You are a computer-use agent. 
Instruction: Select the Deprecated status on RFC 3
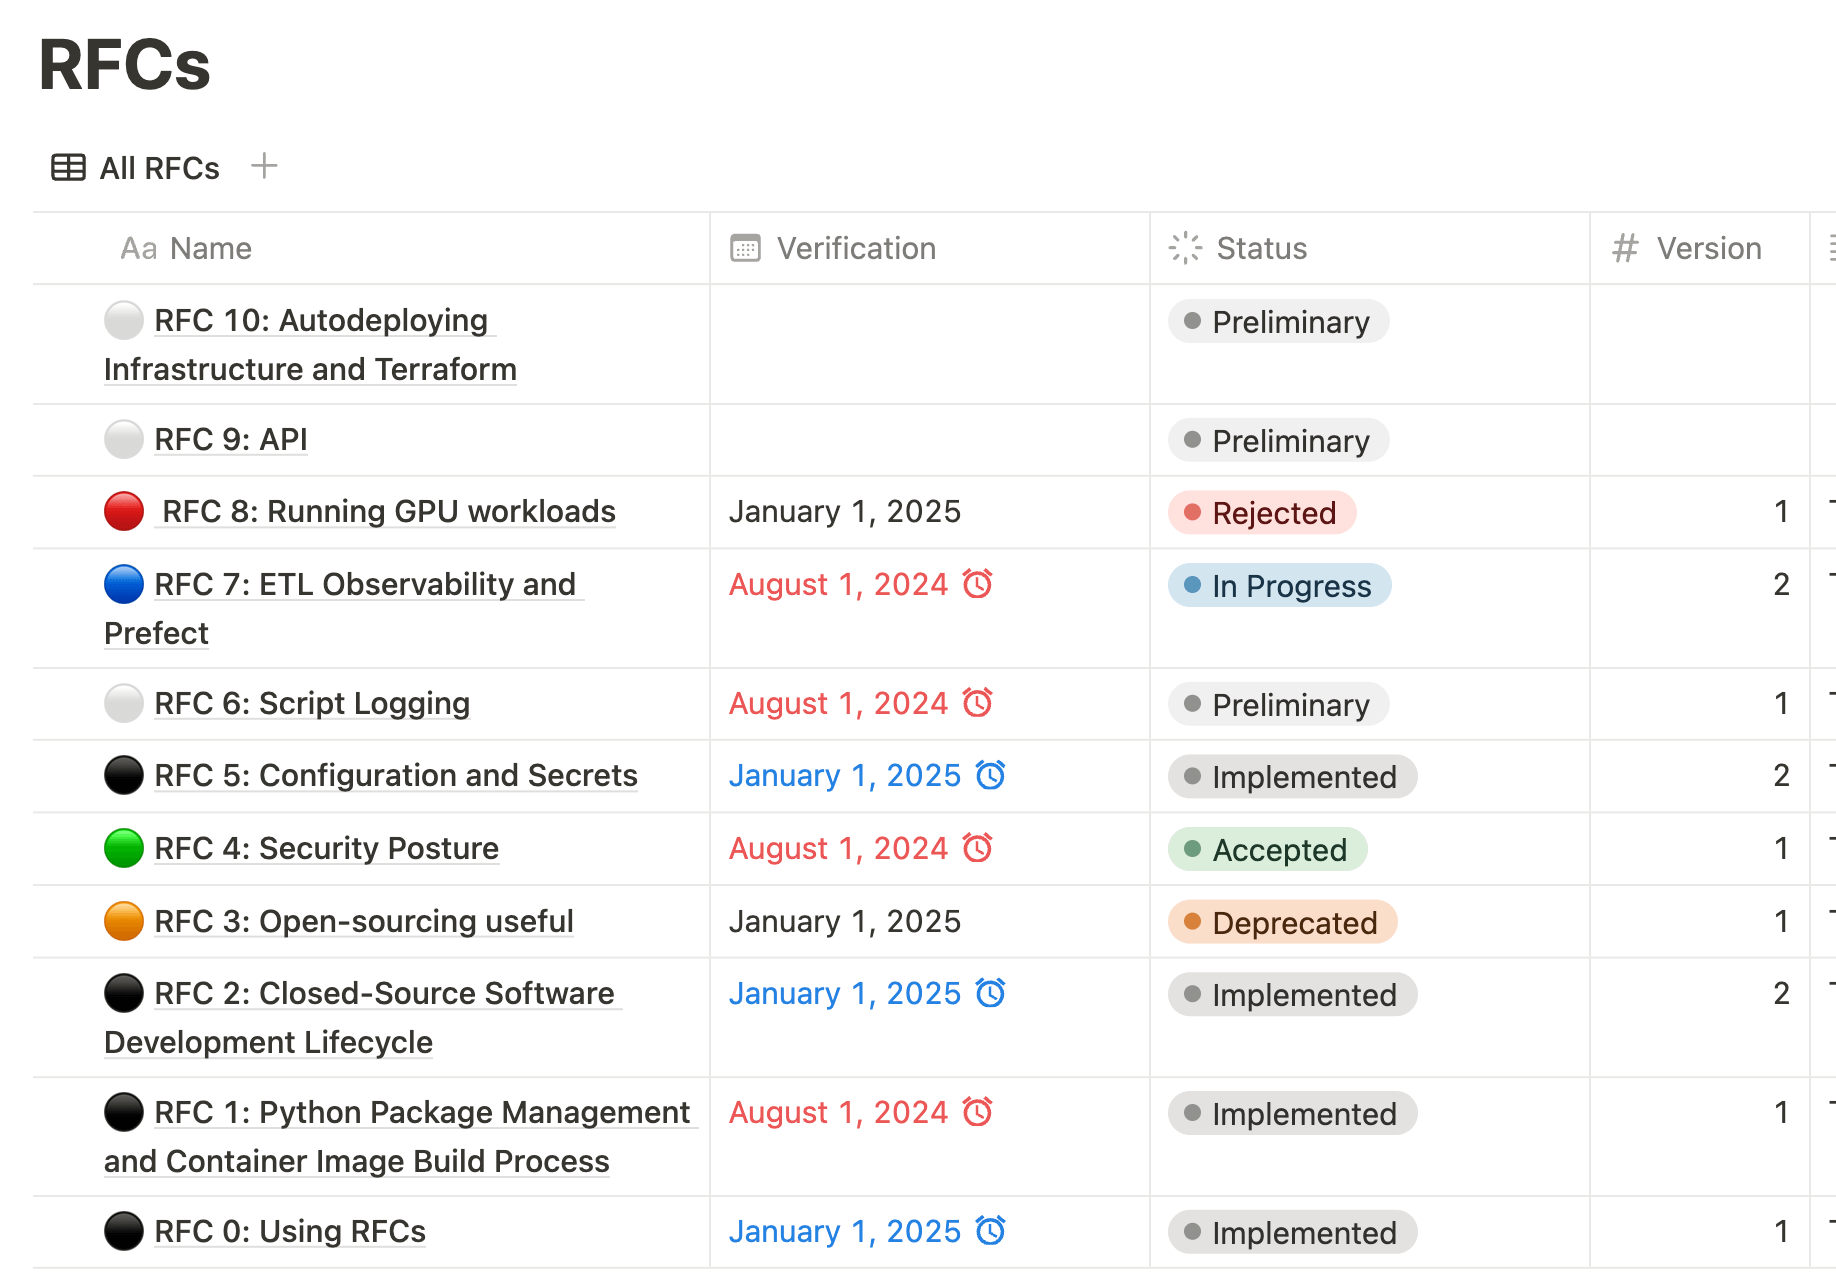click(x=1282, y=922)
